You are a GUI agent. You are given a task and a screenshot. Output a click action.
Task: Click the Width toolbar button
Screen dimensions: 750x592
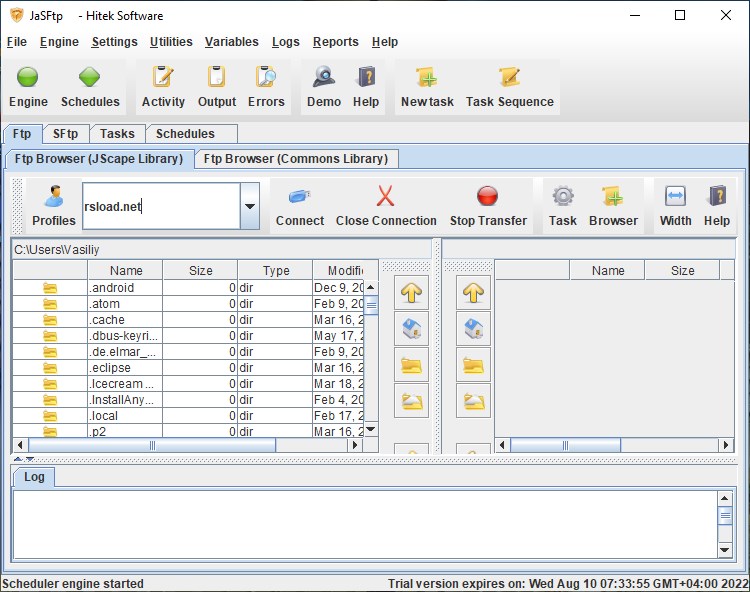tap(675, 206)
